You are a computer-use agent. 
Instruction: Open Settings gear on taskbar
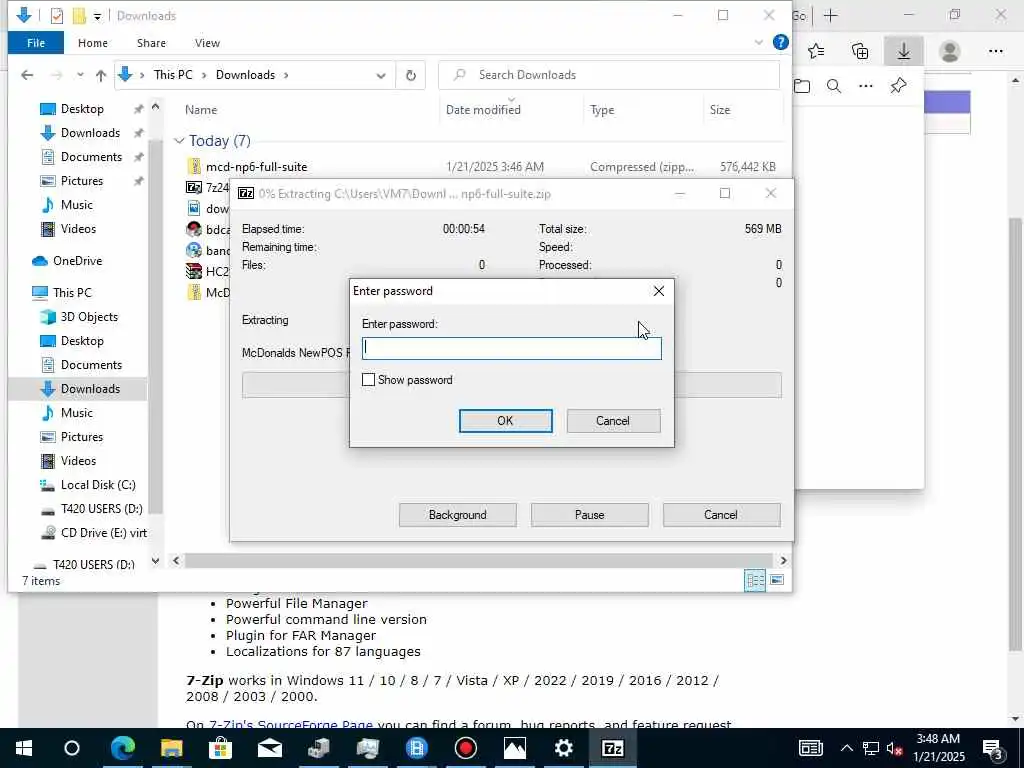[x=564, y=748]
